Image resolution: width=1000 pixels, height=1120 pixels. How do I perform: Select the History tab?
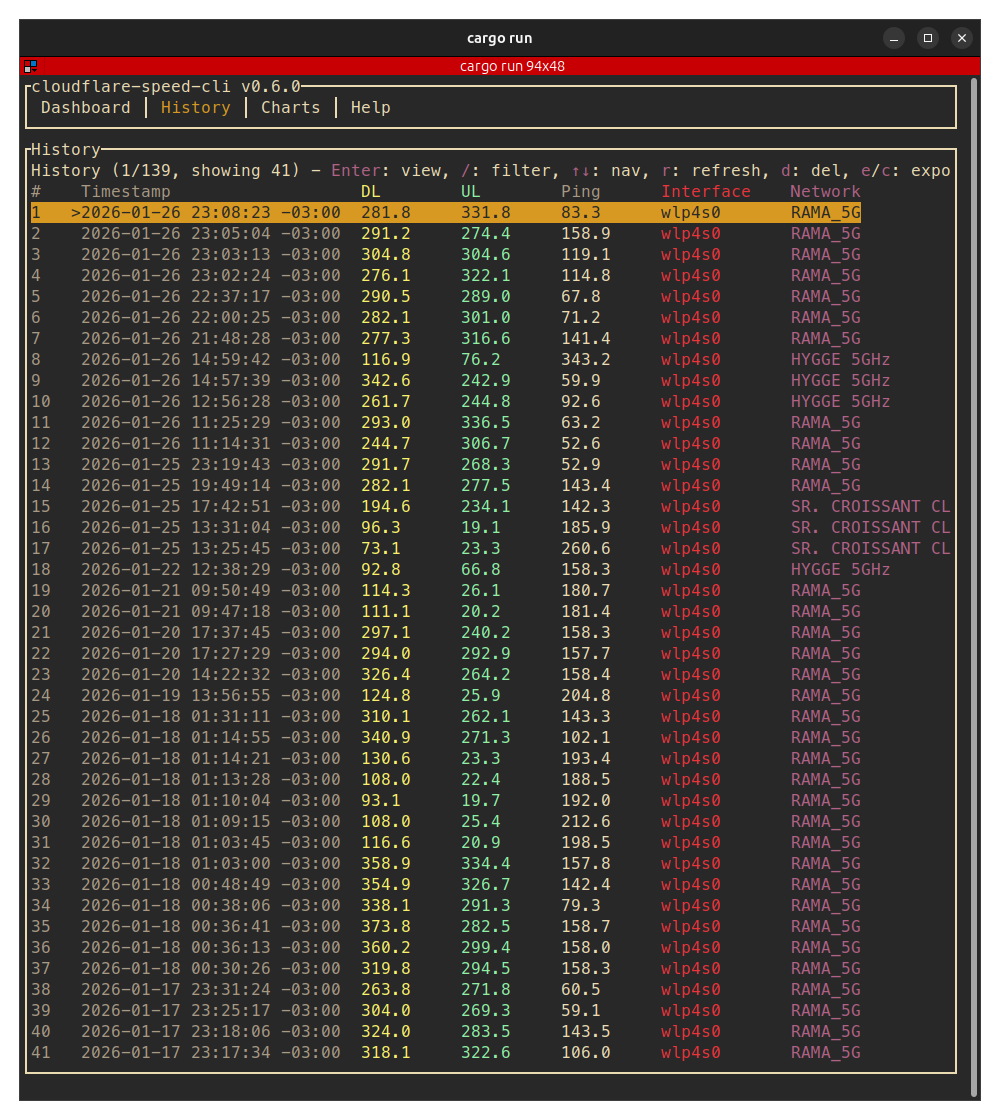195,107
